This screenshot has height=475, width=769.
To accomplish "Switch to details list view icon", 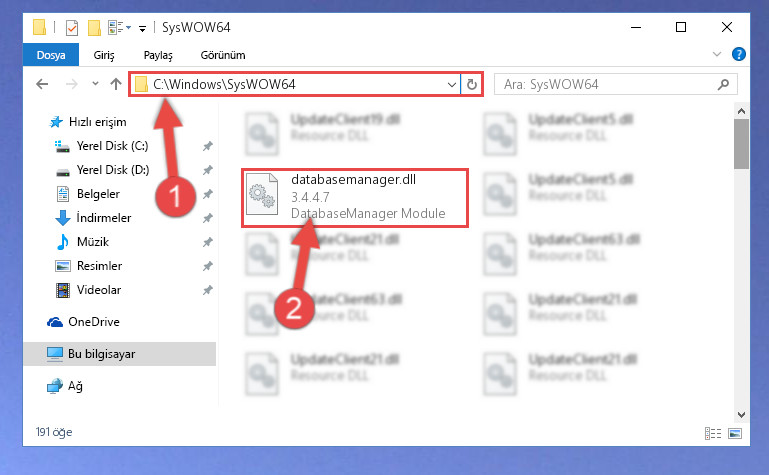I will coord(713,433).
